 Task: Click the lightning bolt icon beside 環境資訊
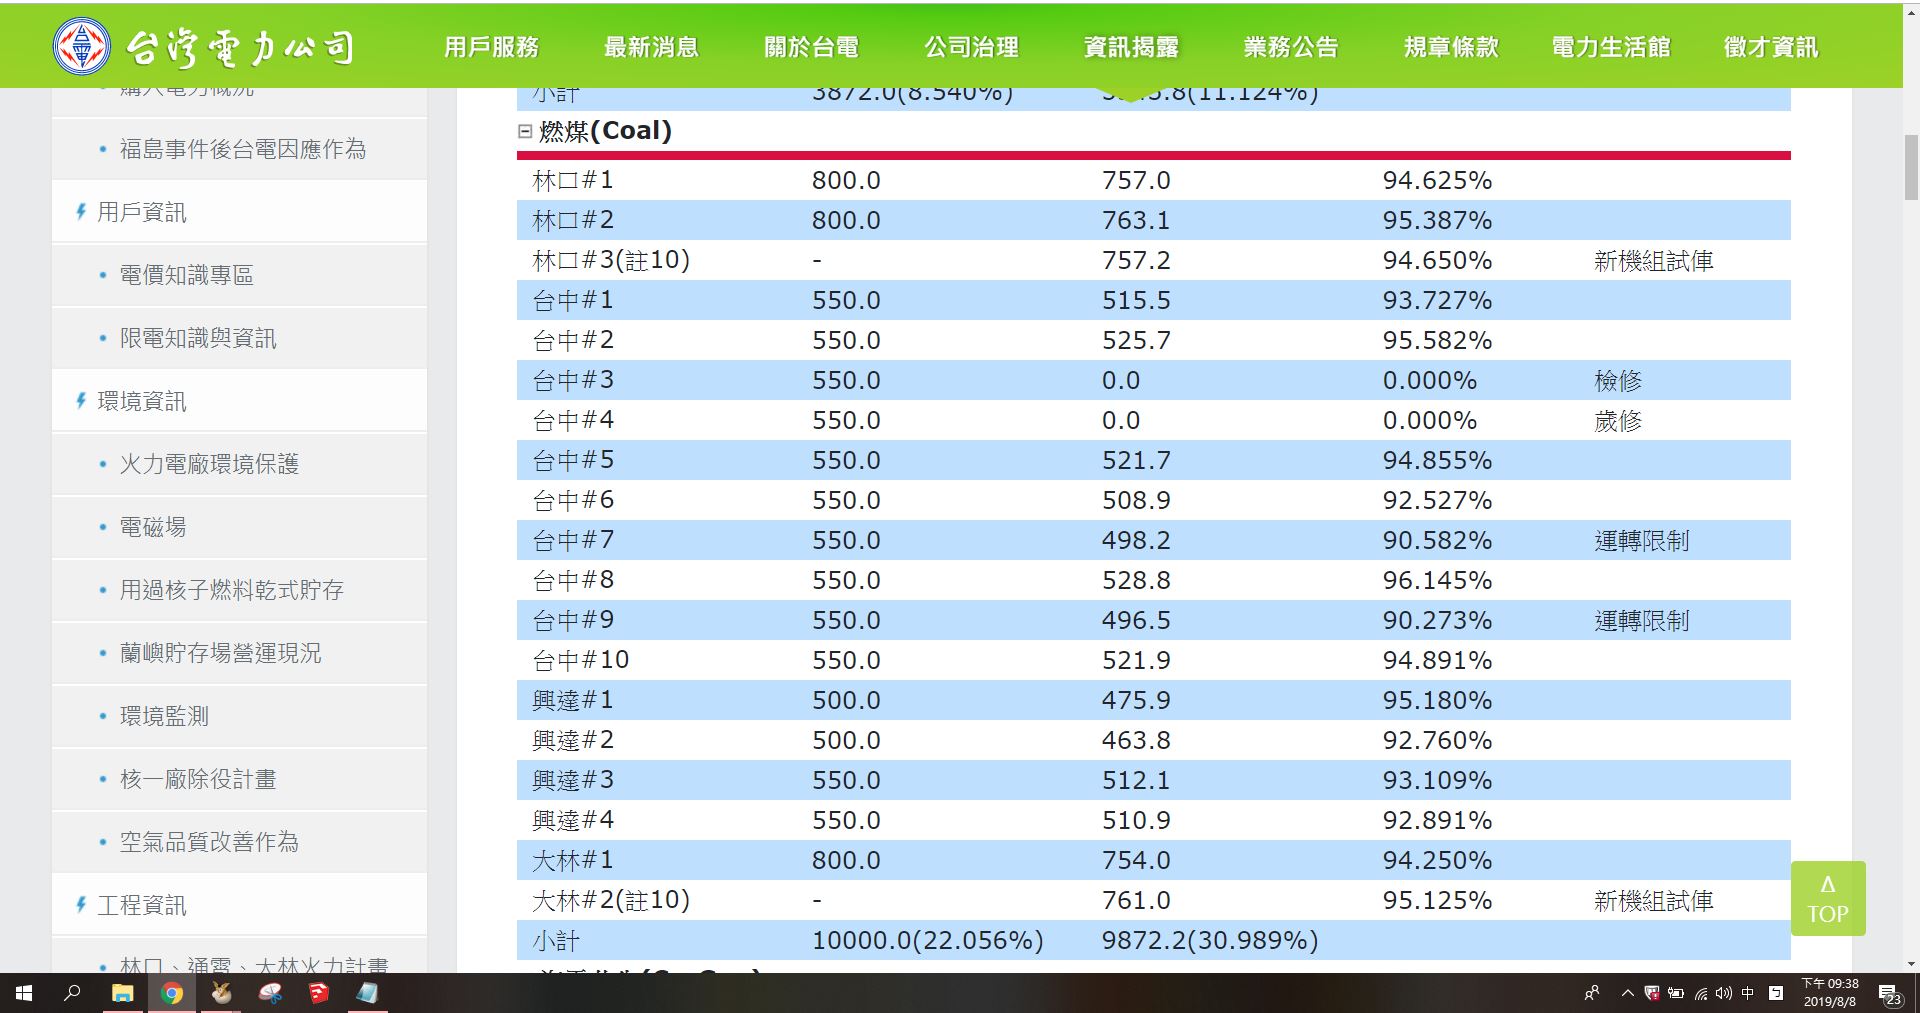(x=81, y=401)
